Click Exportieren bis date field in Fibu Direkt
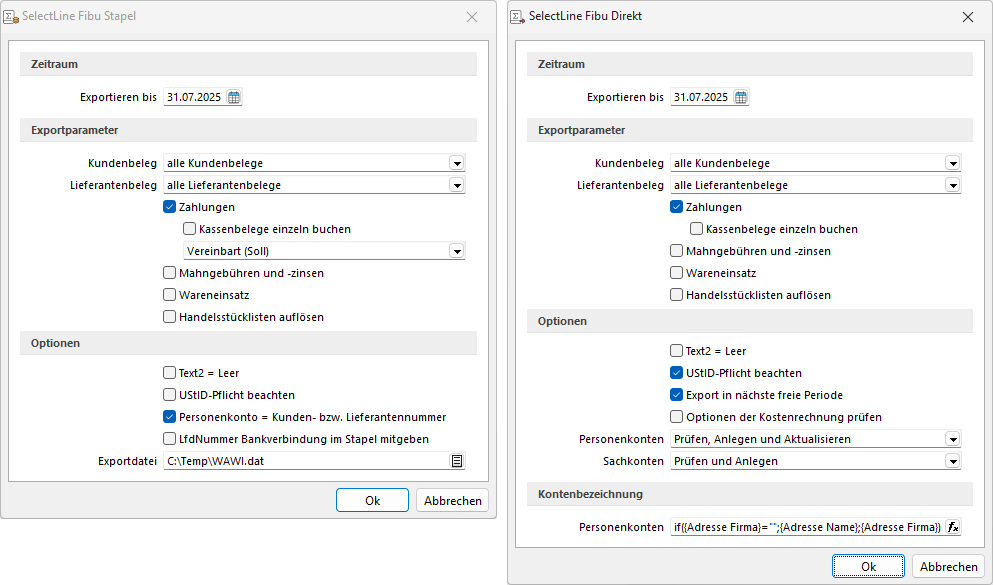Screen dimensions: 993x585 [x=701, y=97]
